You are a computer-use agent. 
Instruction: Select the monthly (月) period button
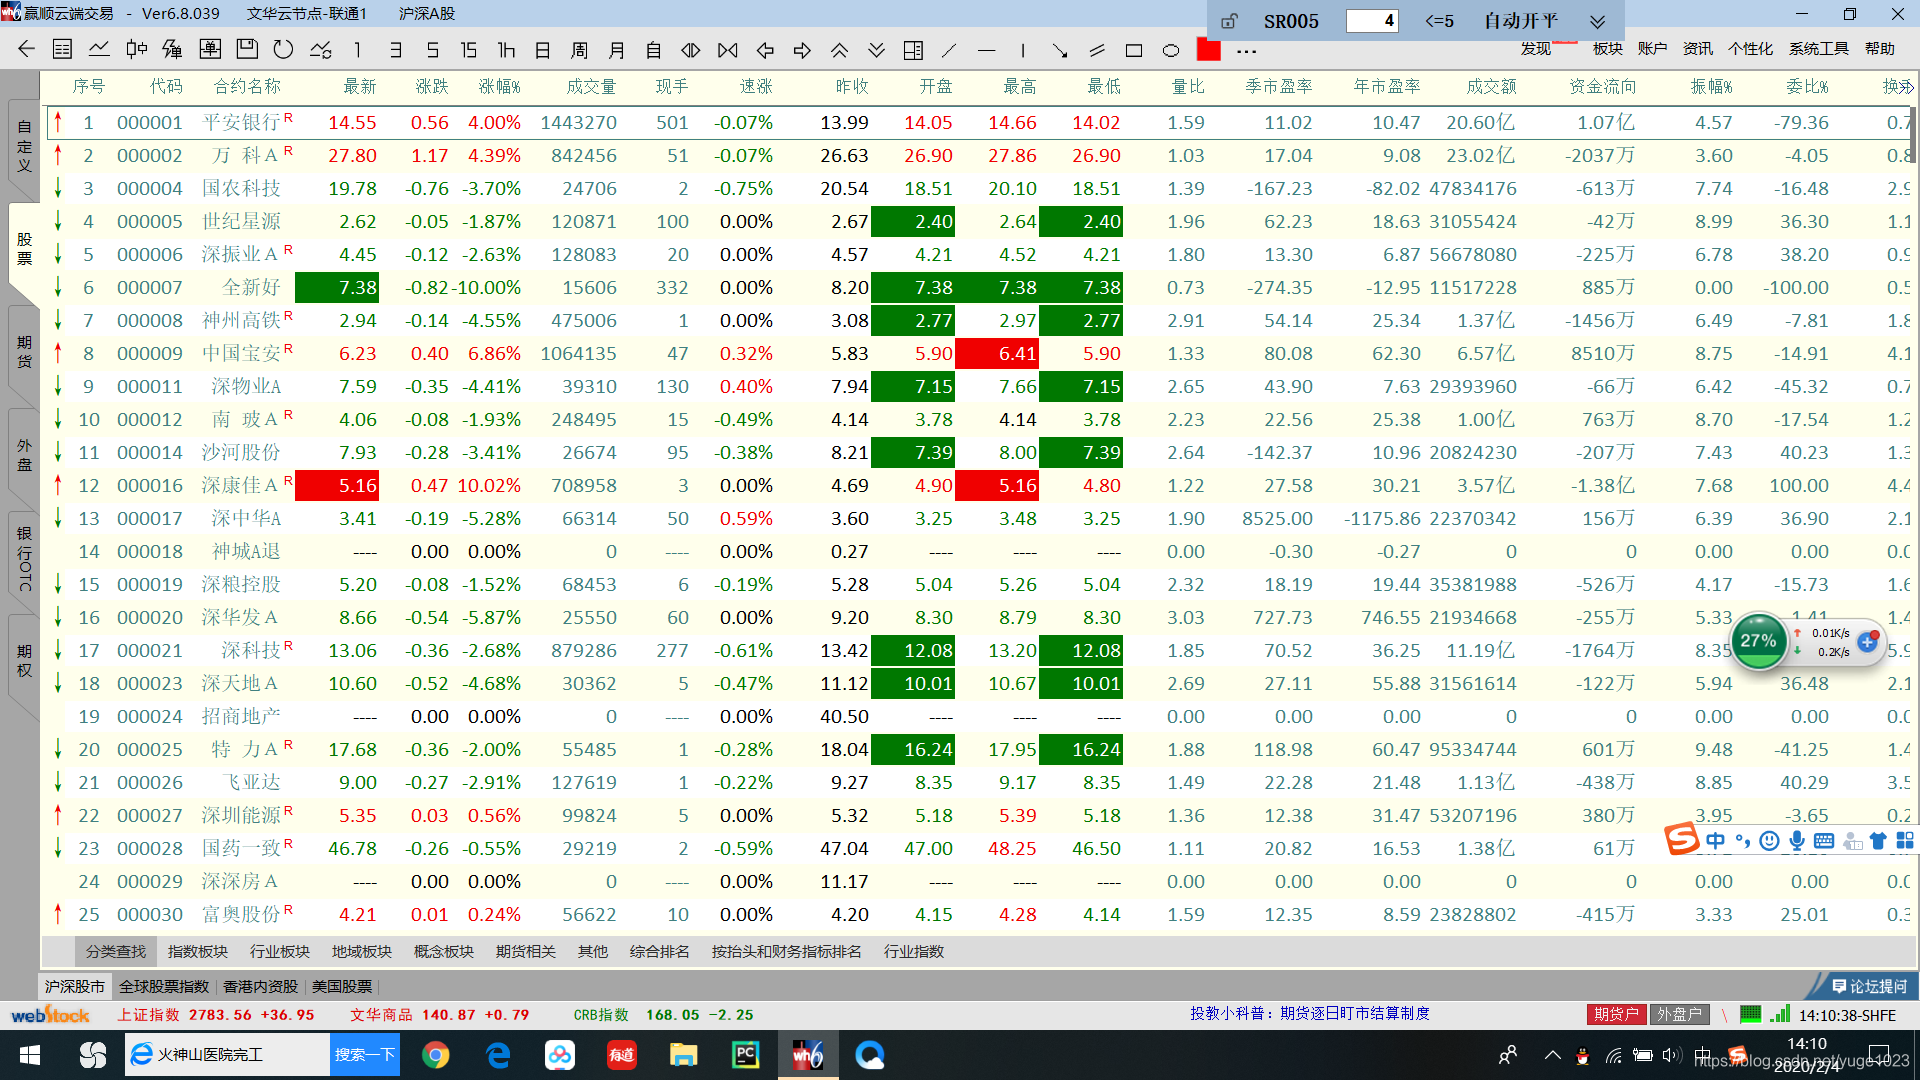[617, 50]
